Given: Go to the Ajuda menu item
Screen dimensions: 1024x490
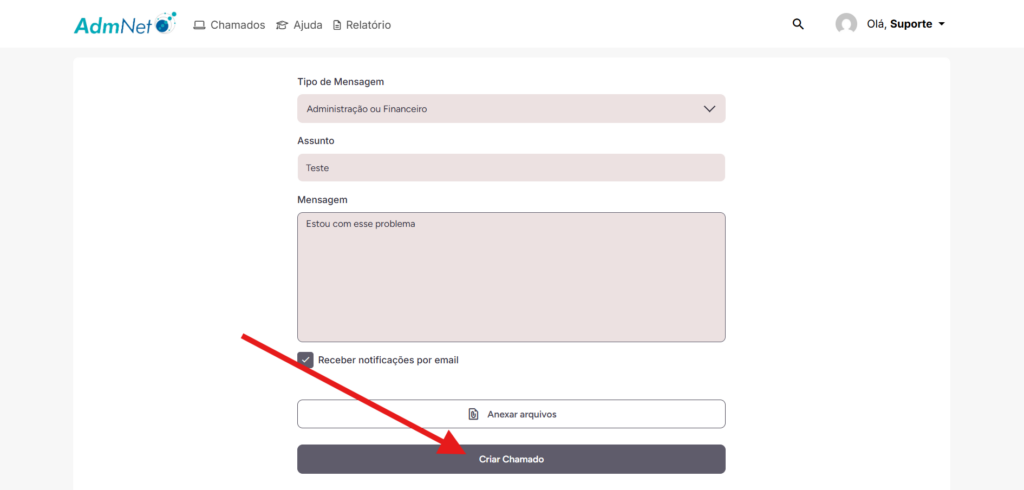Looking at the screenshot, I should point(307,25).
